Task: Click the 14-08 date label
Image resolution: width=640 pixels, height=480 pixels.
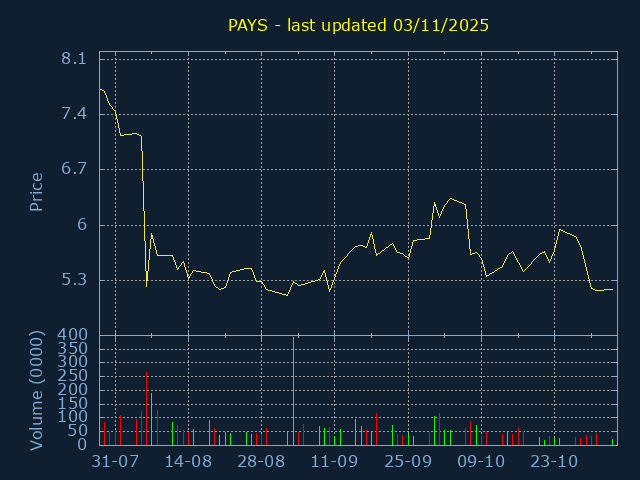Action: tap(188, 462)
